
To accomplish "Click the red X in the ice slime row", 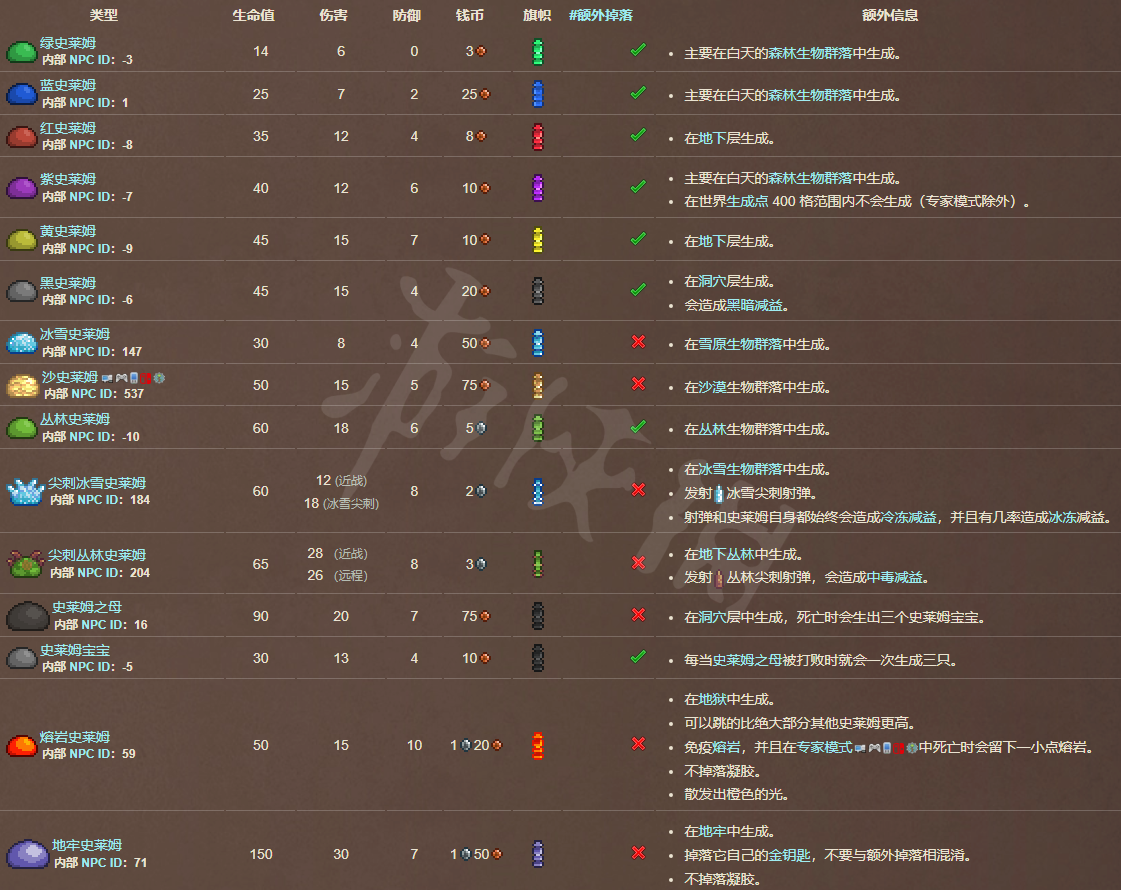I will 638,342.
